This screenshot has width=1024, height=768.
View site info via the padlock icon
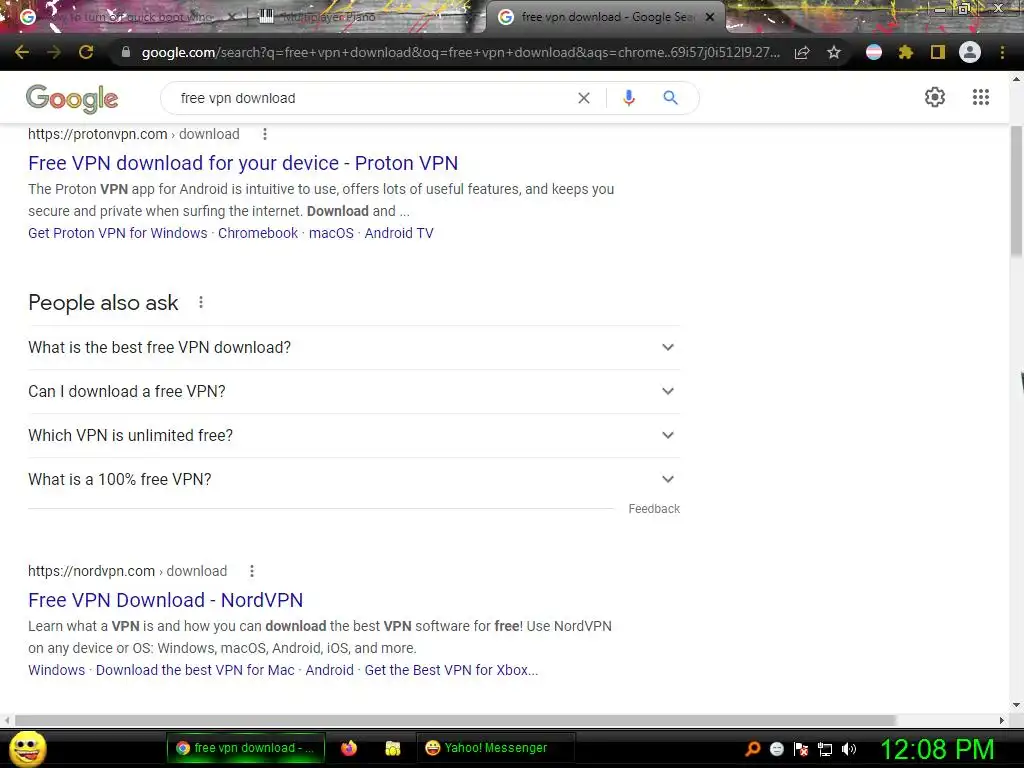pos(126,52)
